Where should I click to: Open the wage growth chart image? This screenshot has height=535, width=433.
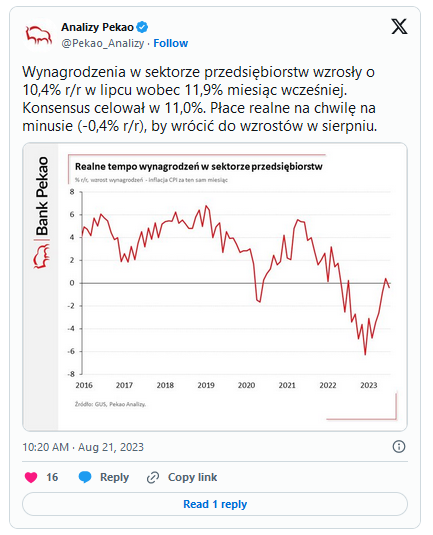(215, 287)
